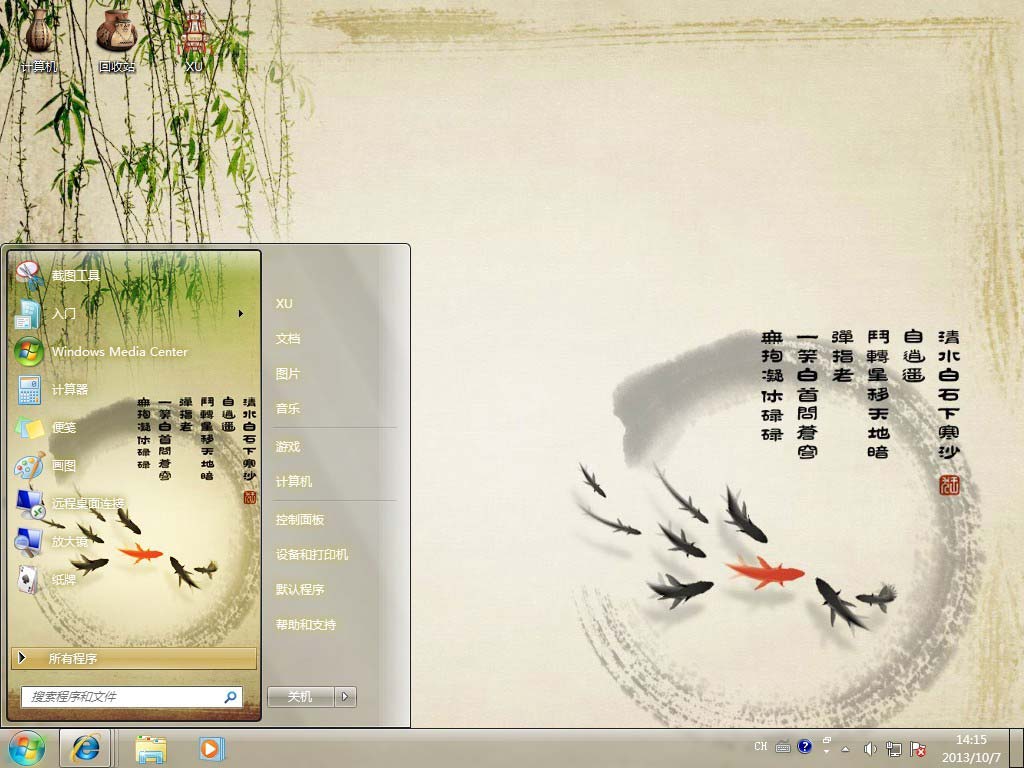Launch Windows Media Center from Start menu
Image resolution: width=1024 pixels, height=768 pixels.
point(118,352)
